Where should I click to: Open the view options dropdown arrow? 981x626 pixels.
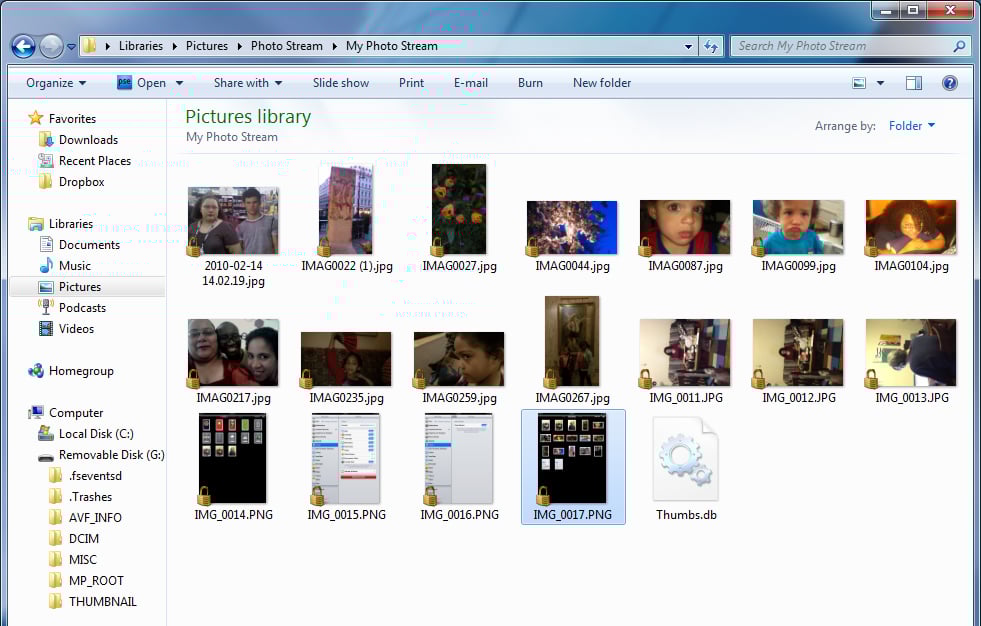880,83
